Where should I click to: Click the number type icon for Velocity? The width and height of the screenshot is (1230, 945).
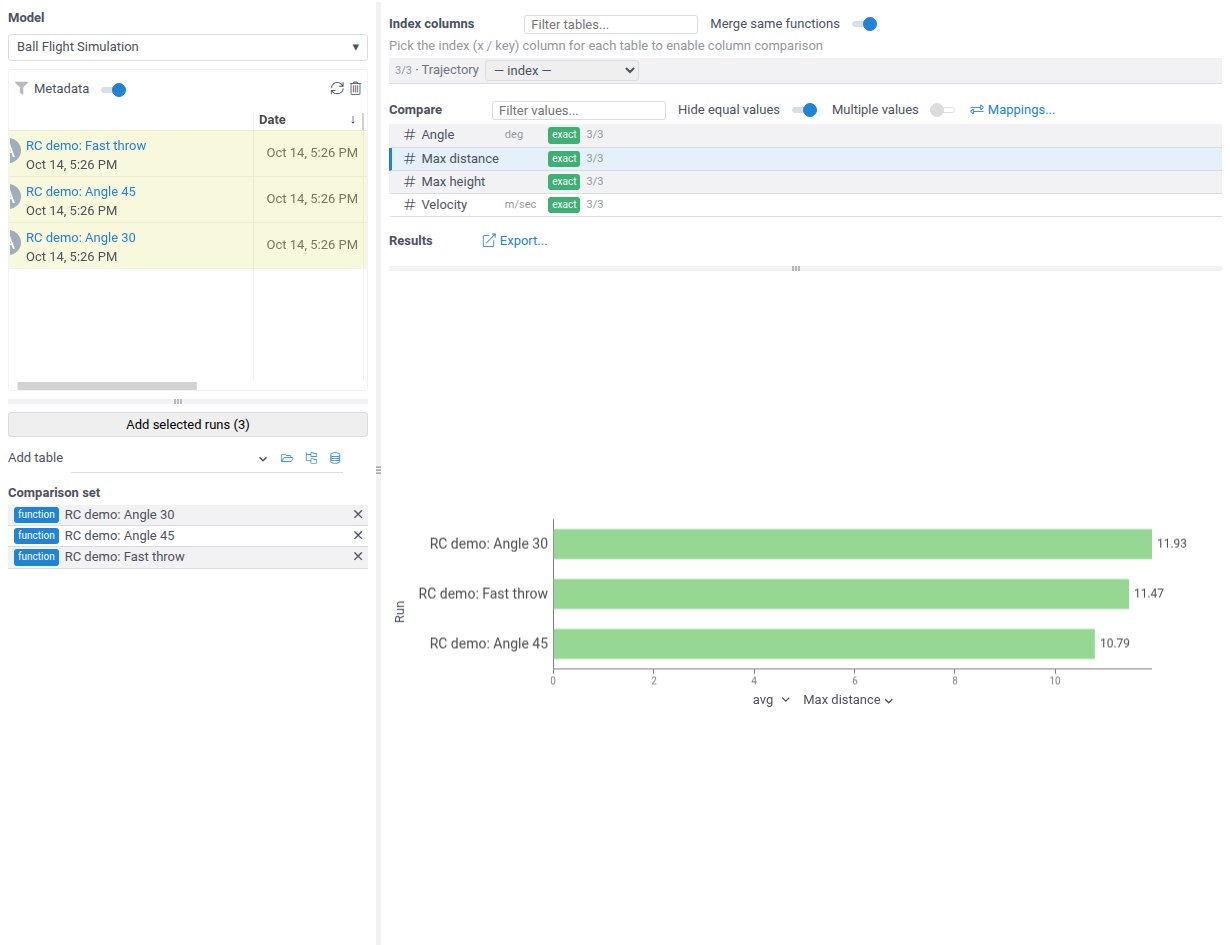click(x=409, y=205)
